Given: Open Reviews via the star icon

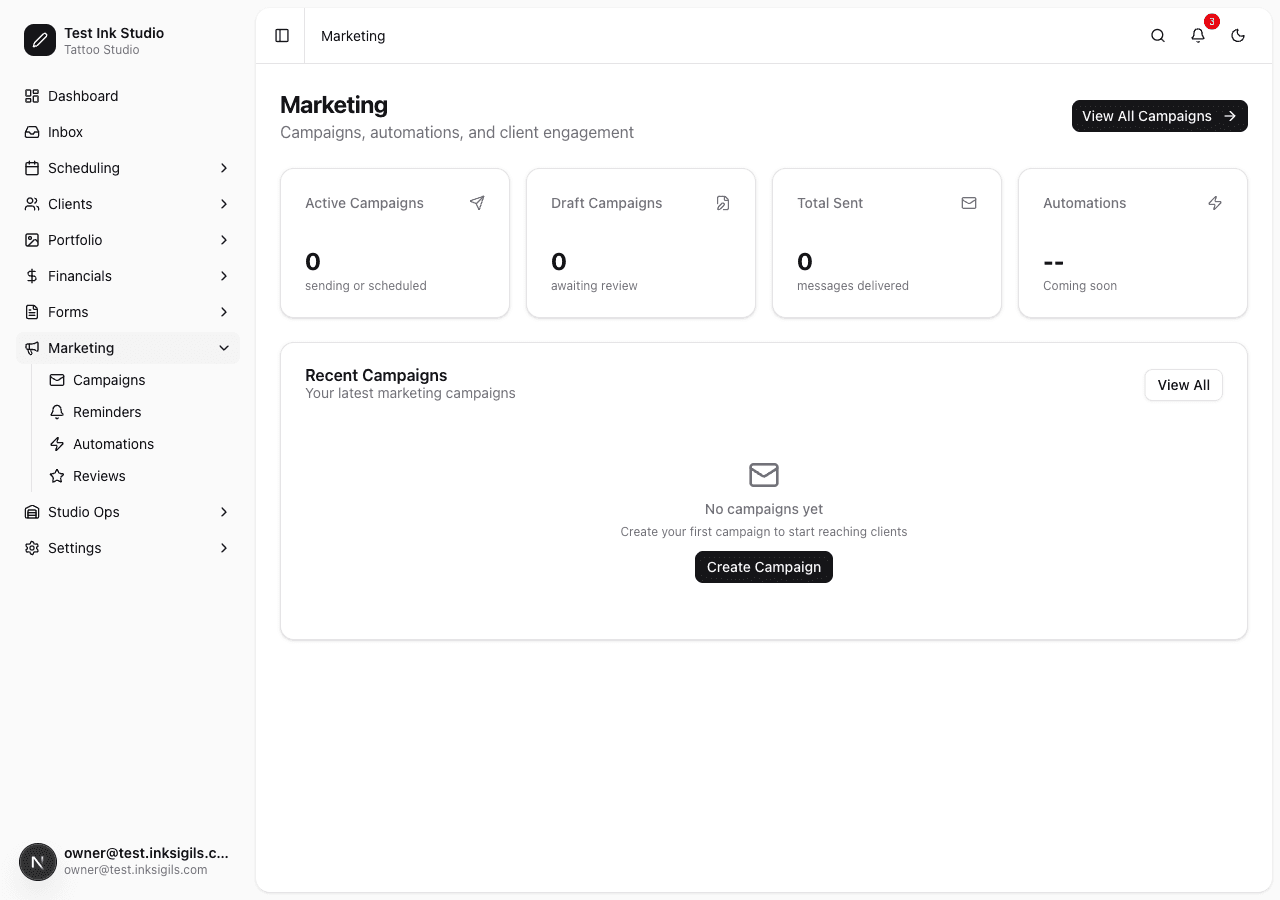Looking at the screenshot, I should (58, 476).
